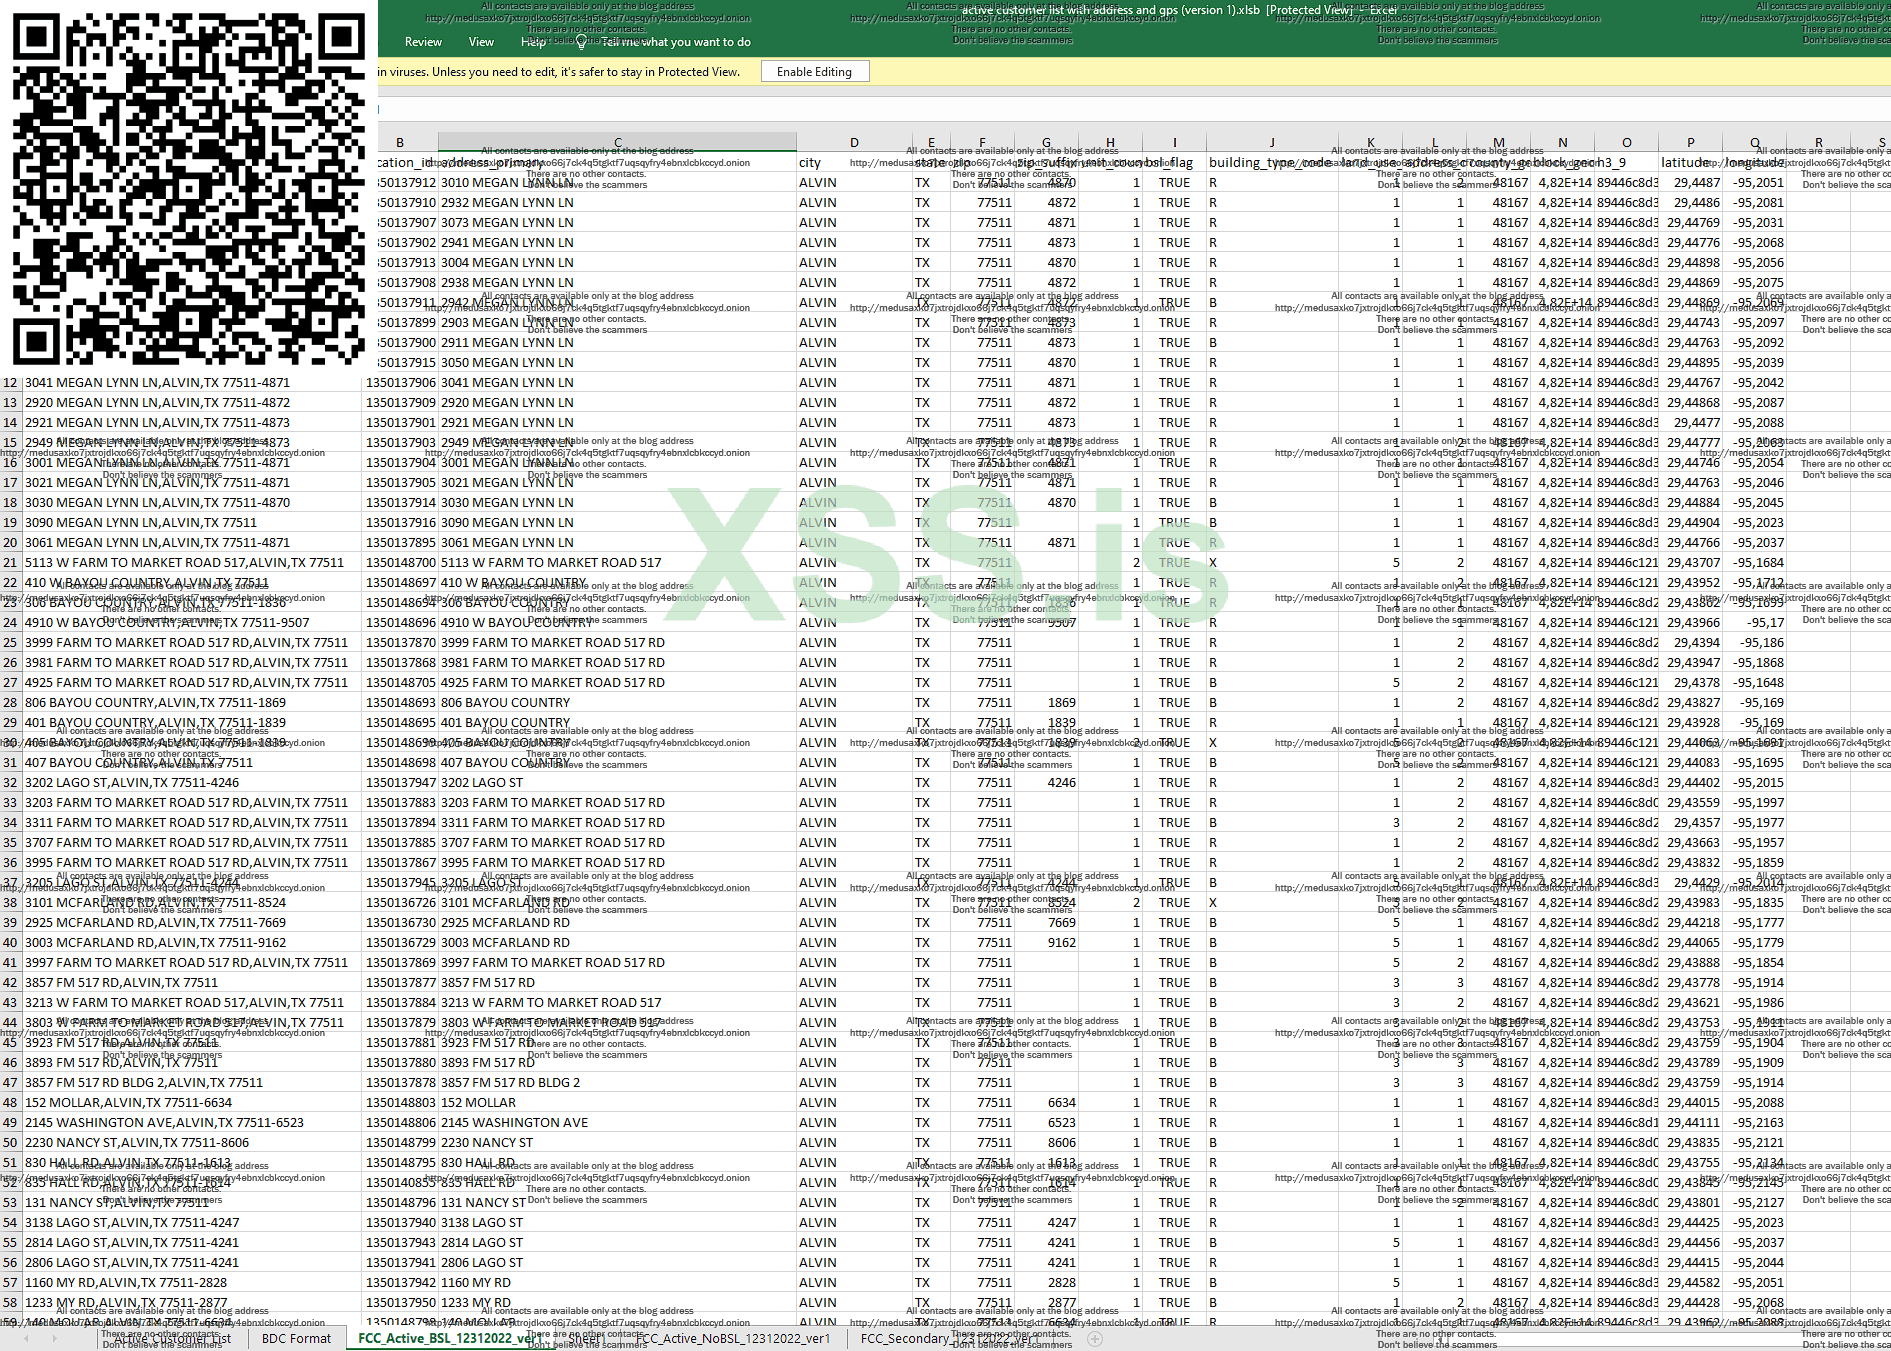Select zip suffix cell '9162'

click(x=1046, y=943)
